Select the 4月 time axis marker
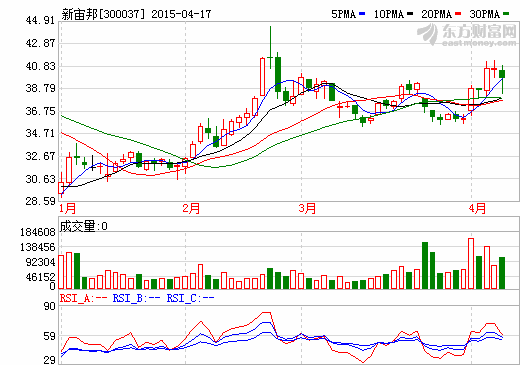This screenshot has height=365, width=520. click(x=477, y=208)
